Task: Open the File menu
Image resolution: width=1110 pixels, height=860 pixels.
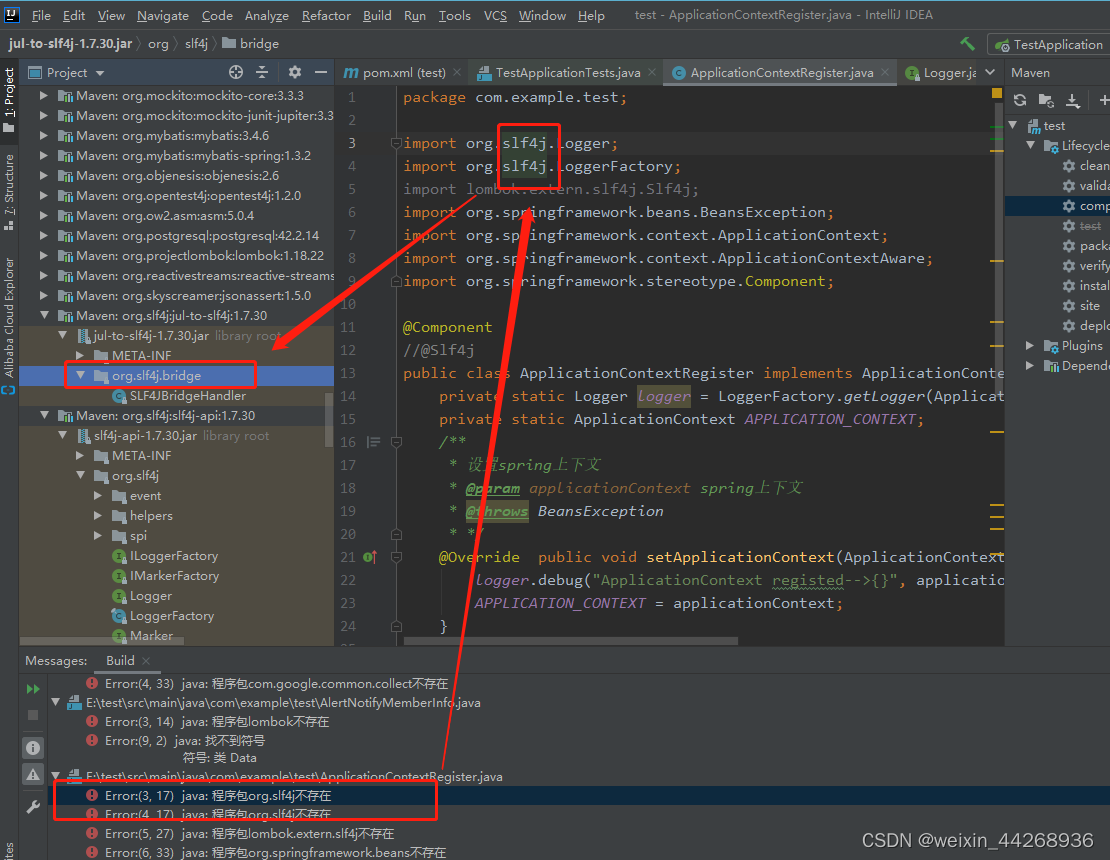Action: 41,16
